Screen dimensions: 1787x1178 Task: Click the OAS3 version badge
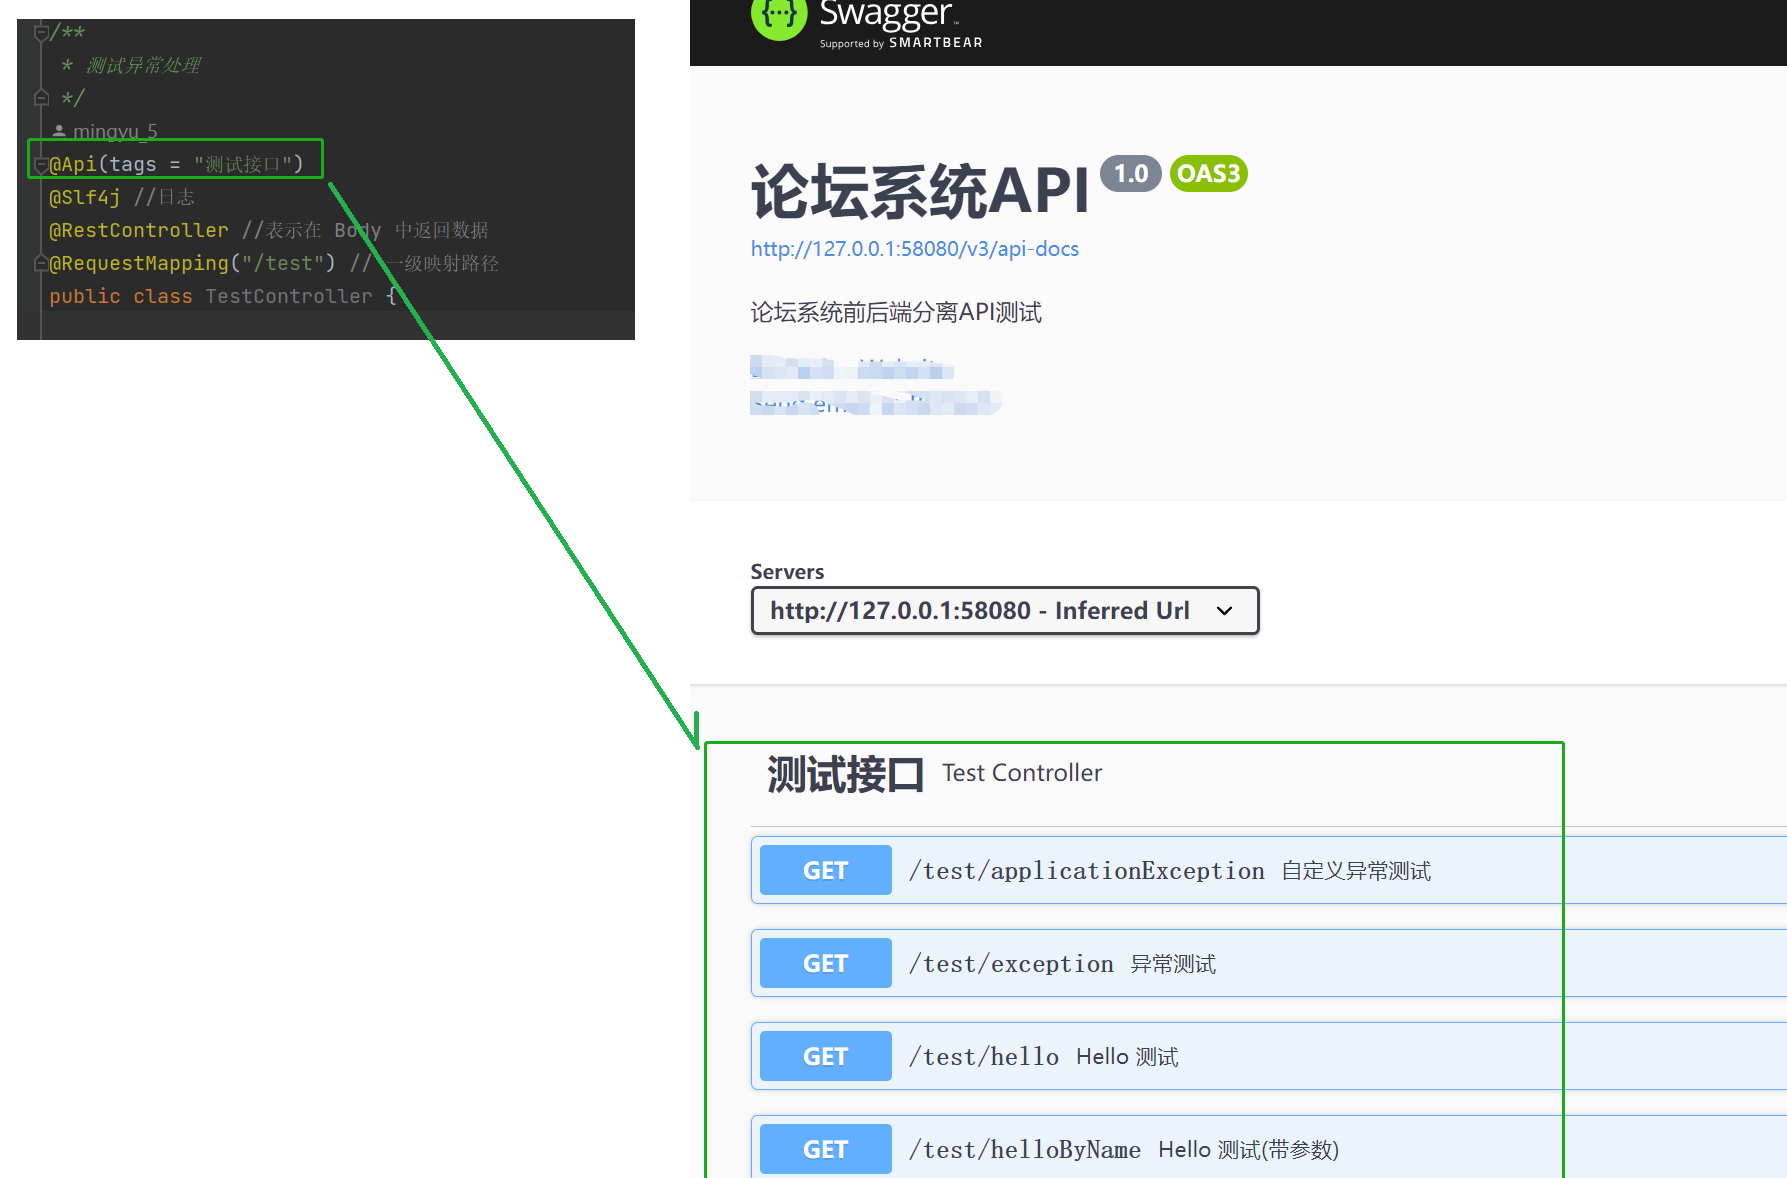click(x=1208, y=174)
